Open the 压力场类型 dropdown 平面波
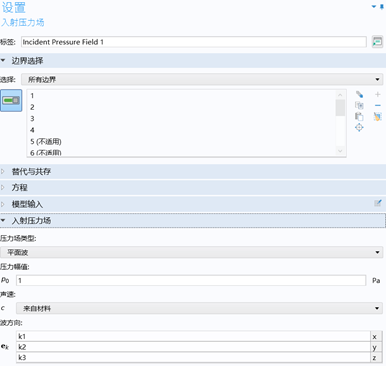Screen dimensions: 386x366 191,252
